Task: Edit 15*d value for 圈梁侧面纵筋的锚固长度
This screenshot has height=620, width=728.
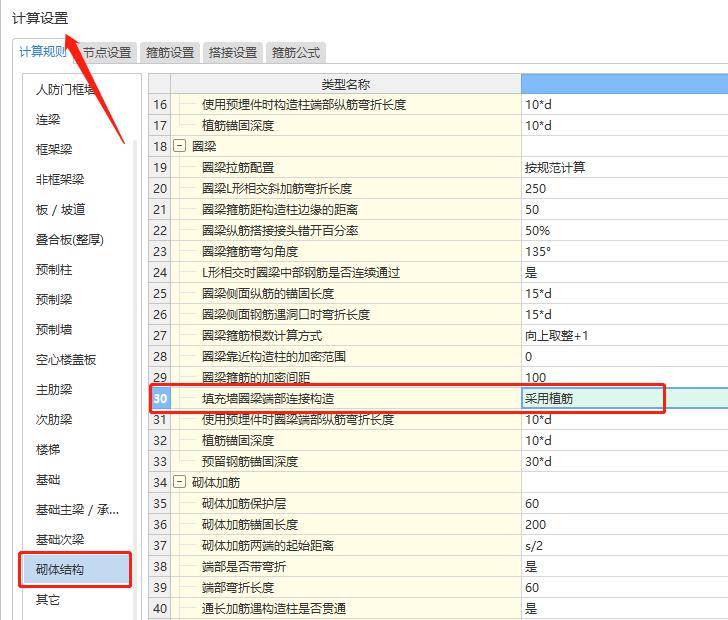Action: (x=624, y=294)
